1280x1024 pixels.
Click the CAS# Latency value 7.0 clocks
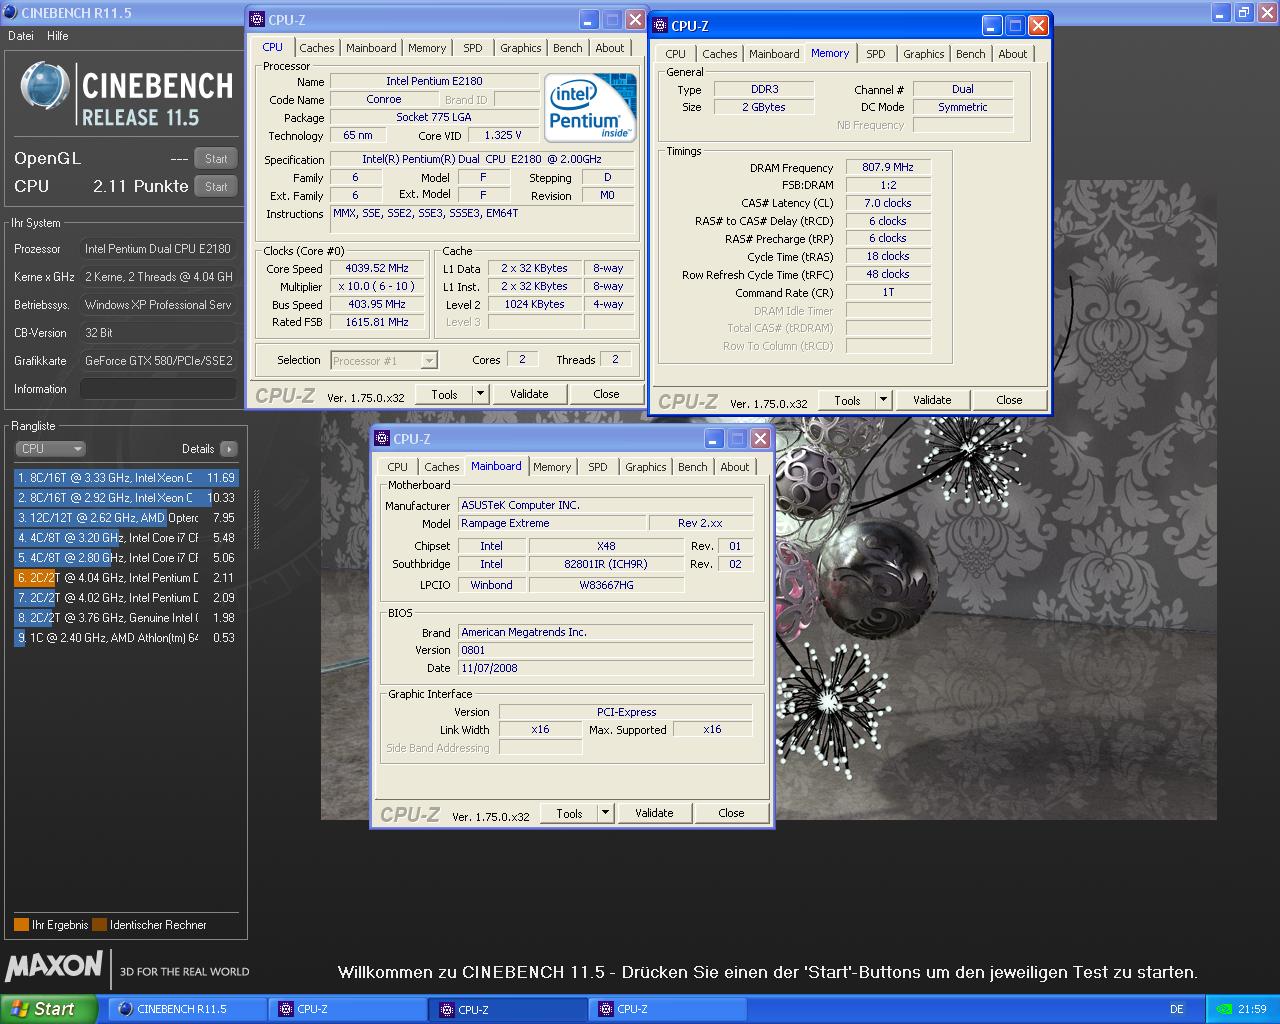[888, 203]
